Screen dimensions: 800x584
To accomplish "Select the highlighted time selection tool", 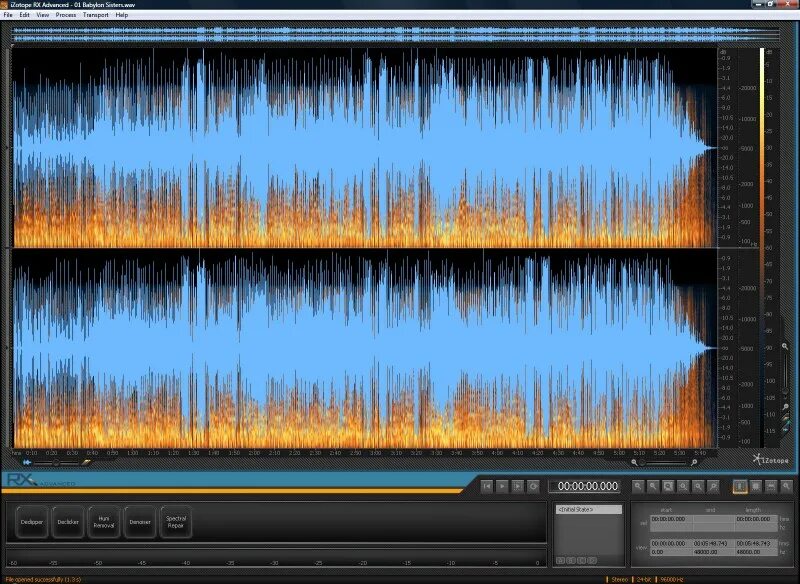I will (x=740, y=486).
